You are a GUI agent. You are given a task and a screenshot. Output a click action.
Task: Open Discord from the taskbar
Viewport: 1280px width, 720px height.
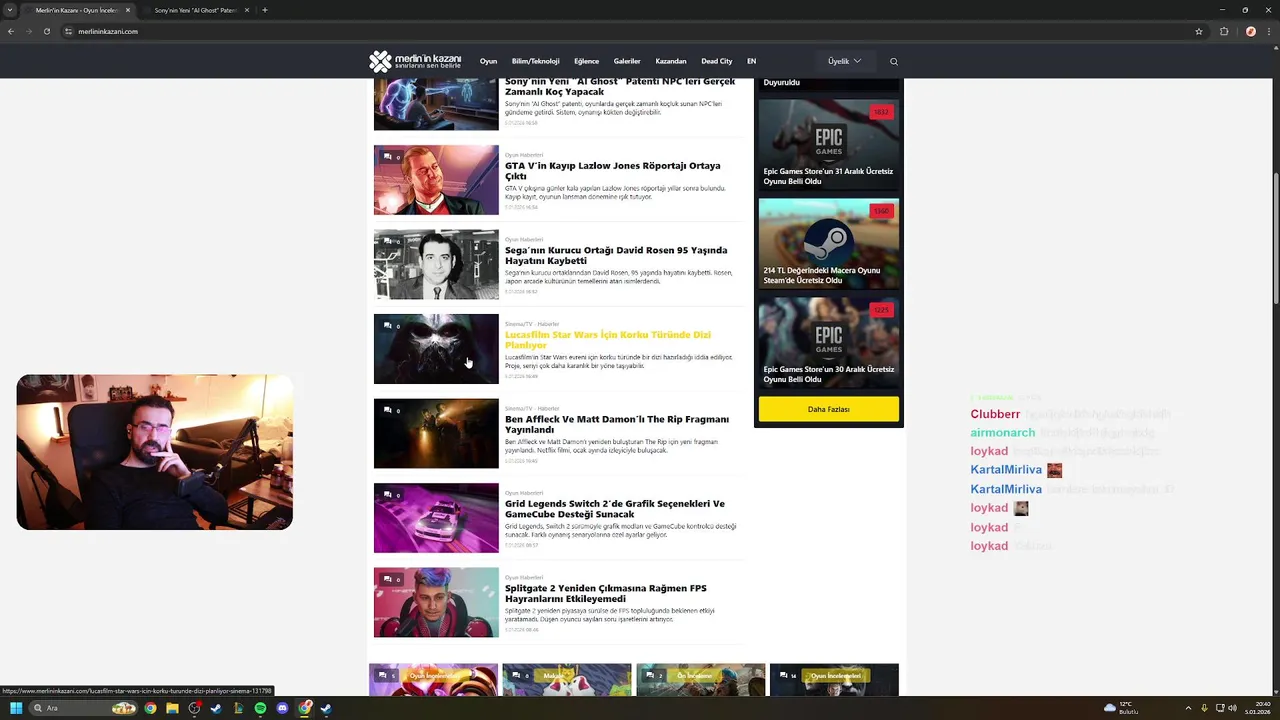tap(282, 708)
